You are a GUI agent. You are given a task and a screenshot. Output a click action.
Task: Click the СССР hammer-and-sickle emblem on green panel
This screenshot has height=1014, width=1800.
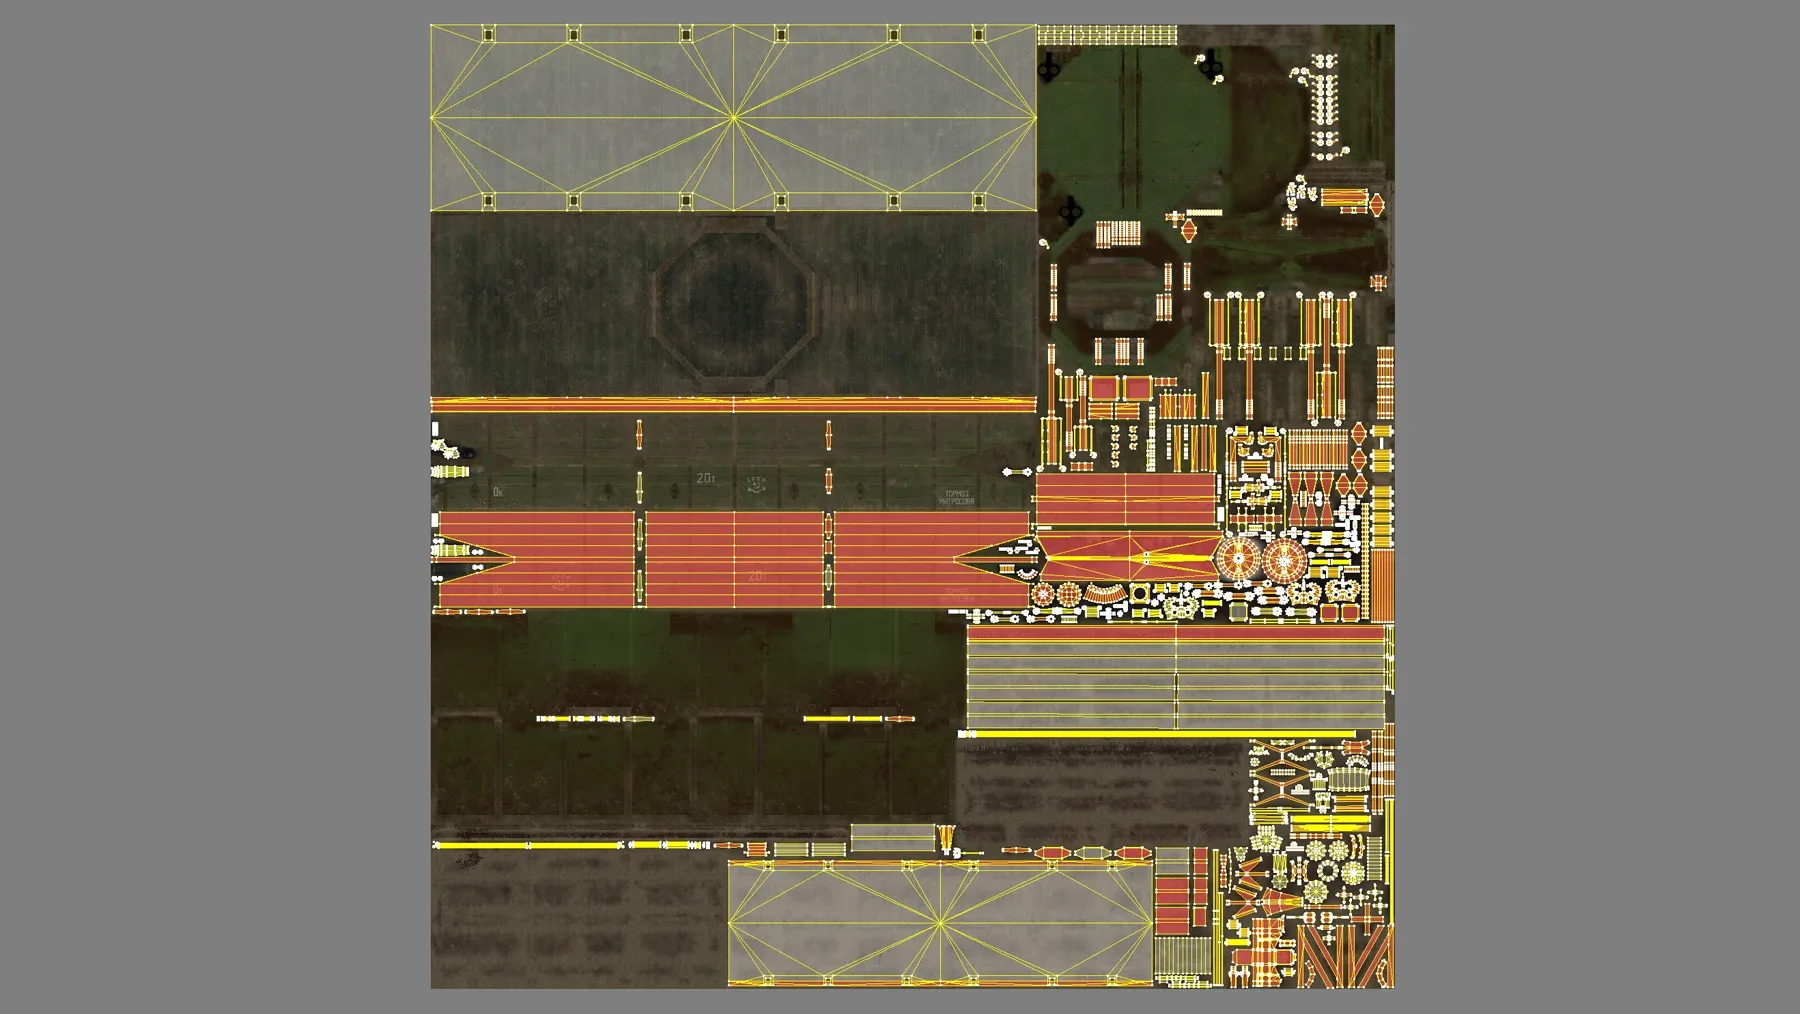click(x=757, y=486)
